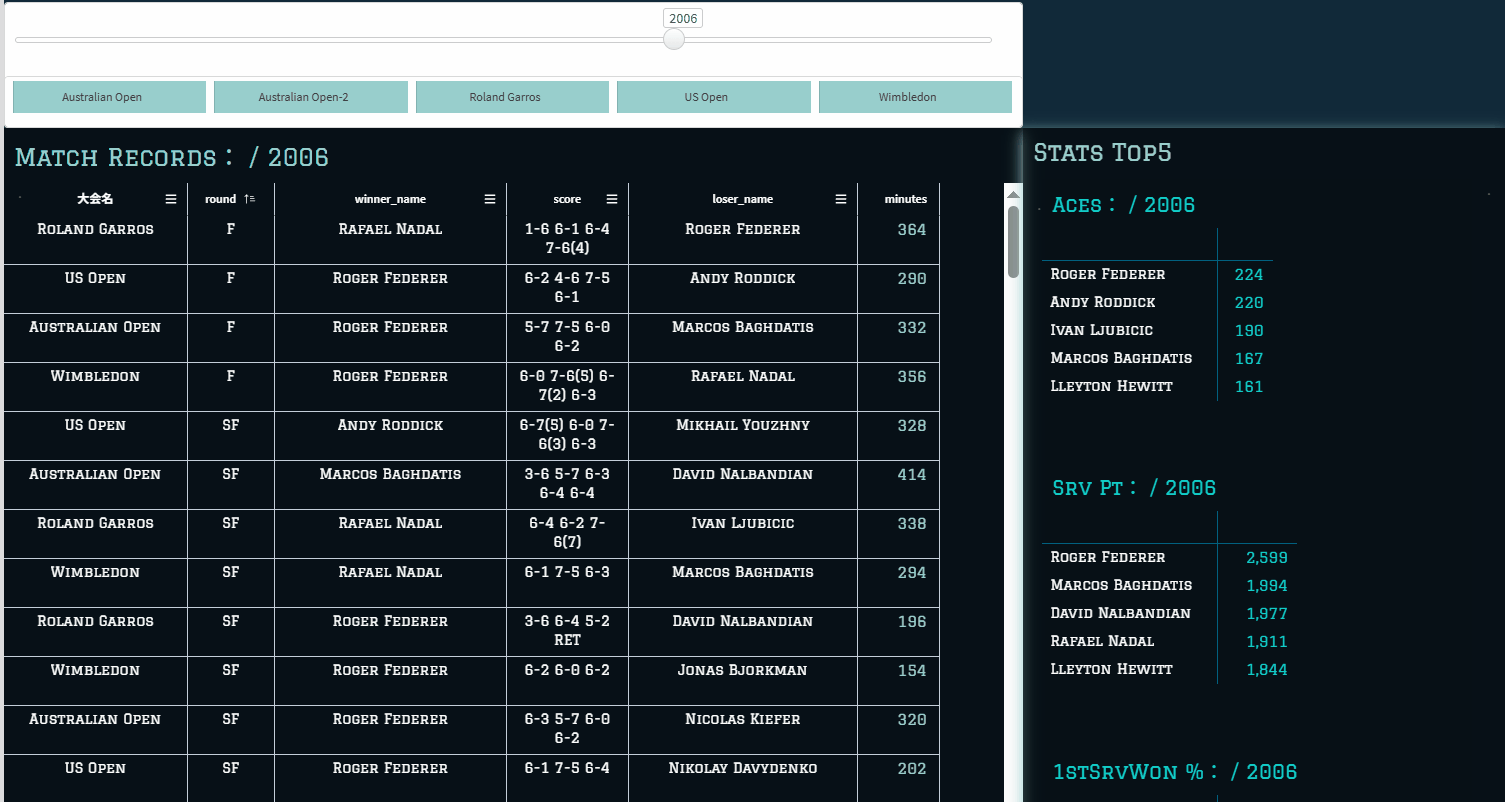Sort by the winner_name column header
This screenshot has width=1505, height=802.
tap(390, 199)
